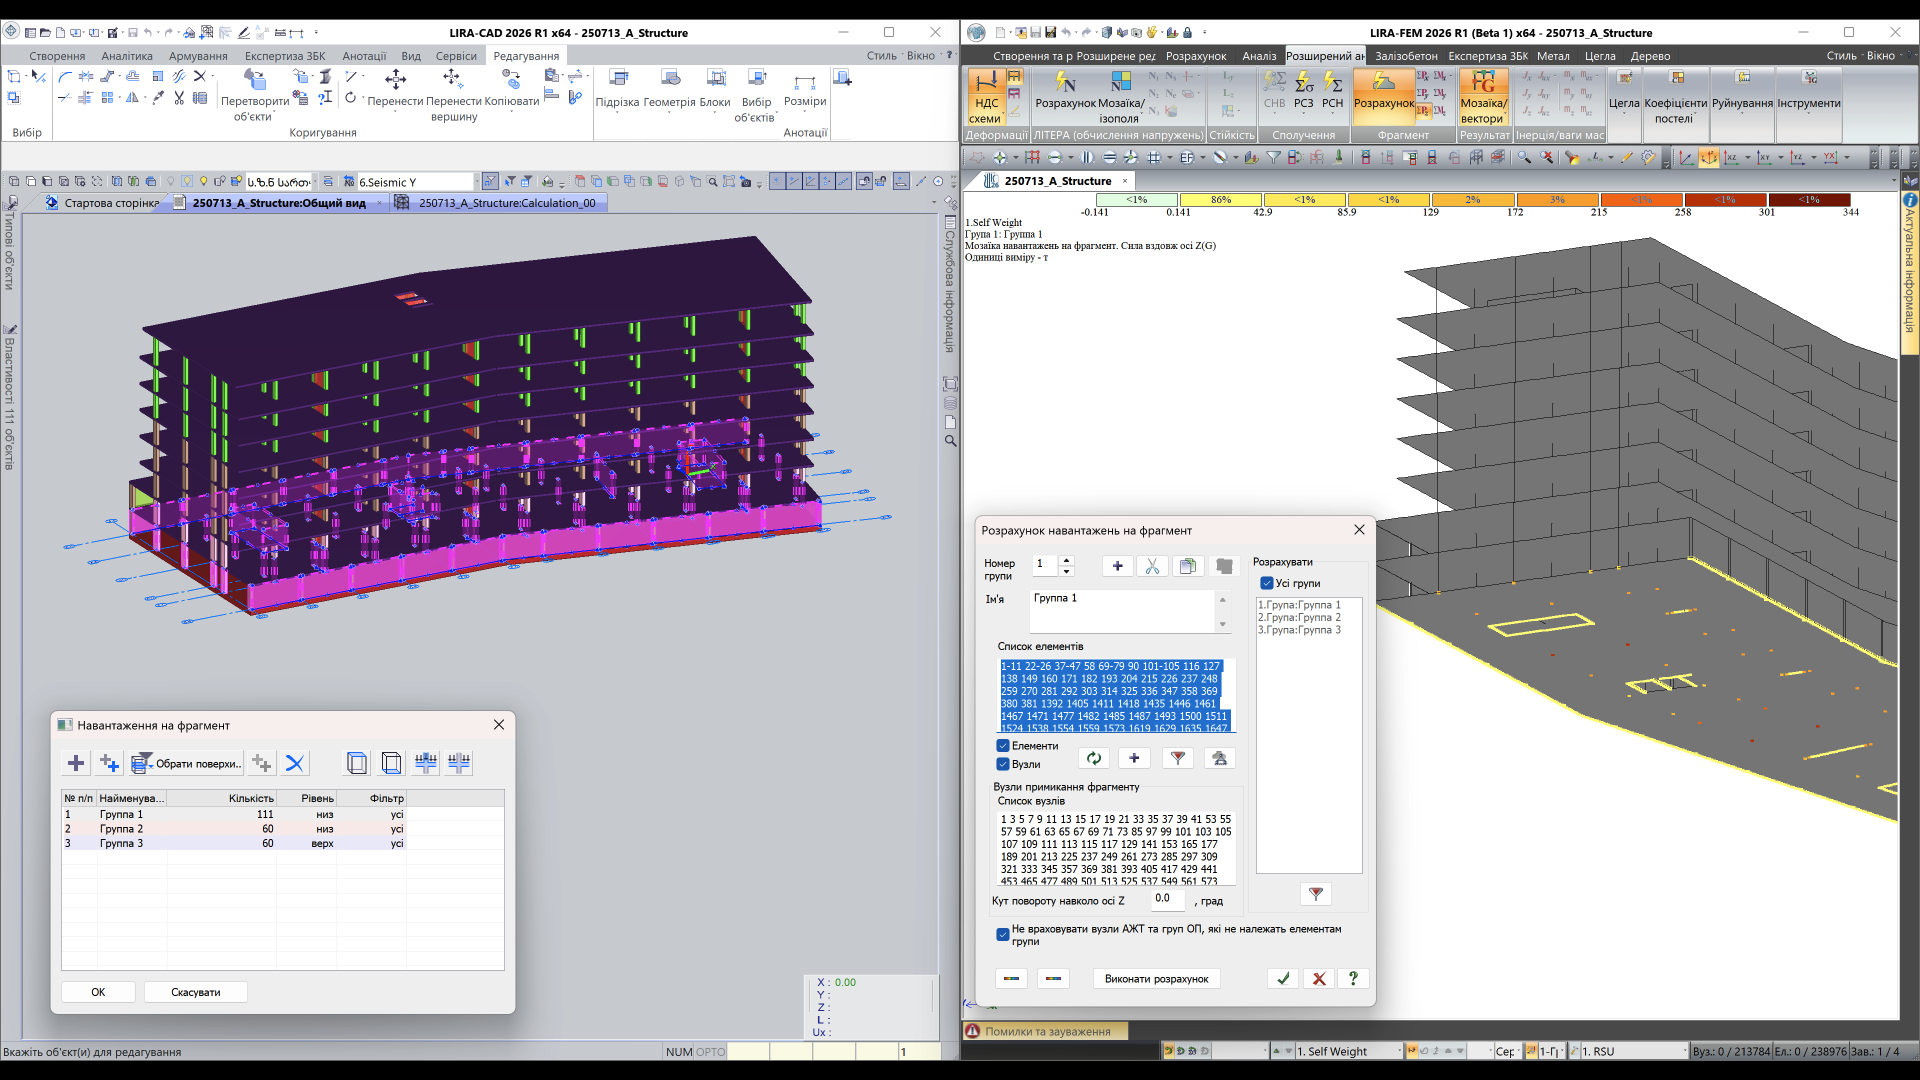Delete the load group with the blue X icon
Screen dimensions: 1920x1080
click(x=294, y=763)
